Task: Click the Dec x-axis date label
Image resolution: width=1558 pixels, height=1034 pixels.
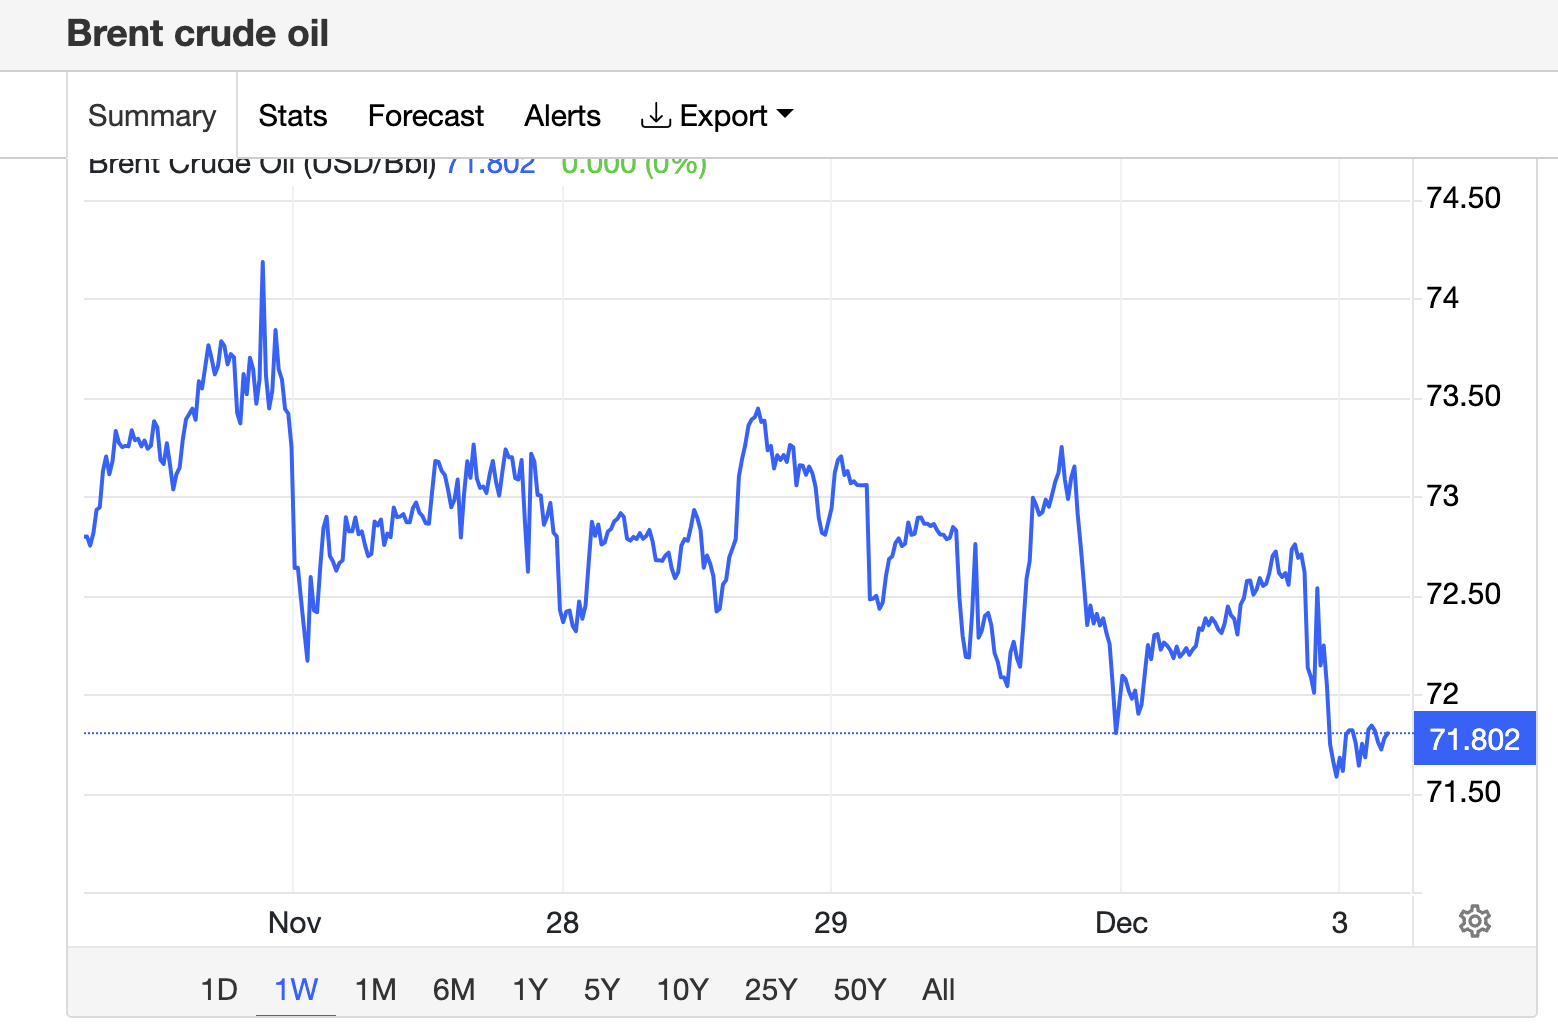Action: click(1121, 922)
